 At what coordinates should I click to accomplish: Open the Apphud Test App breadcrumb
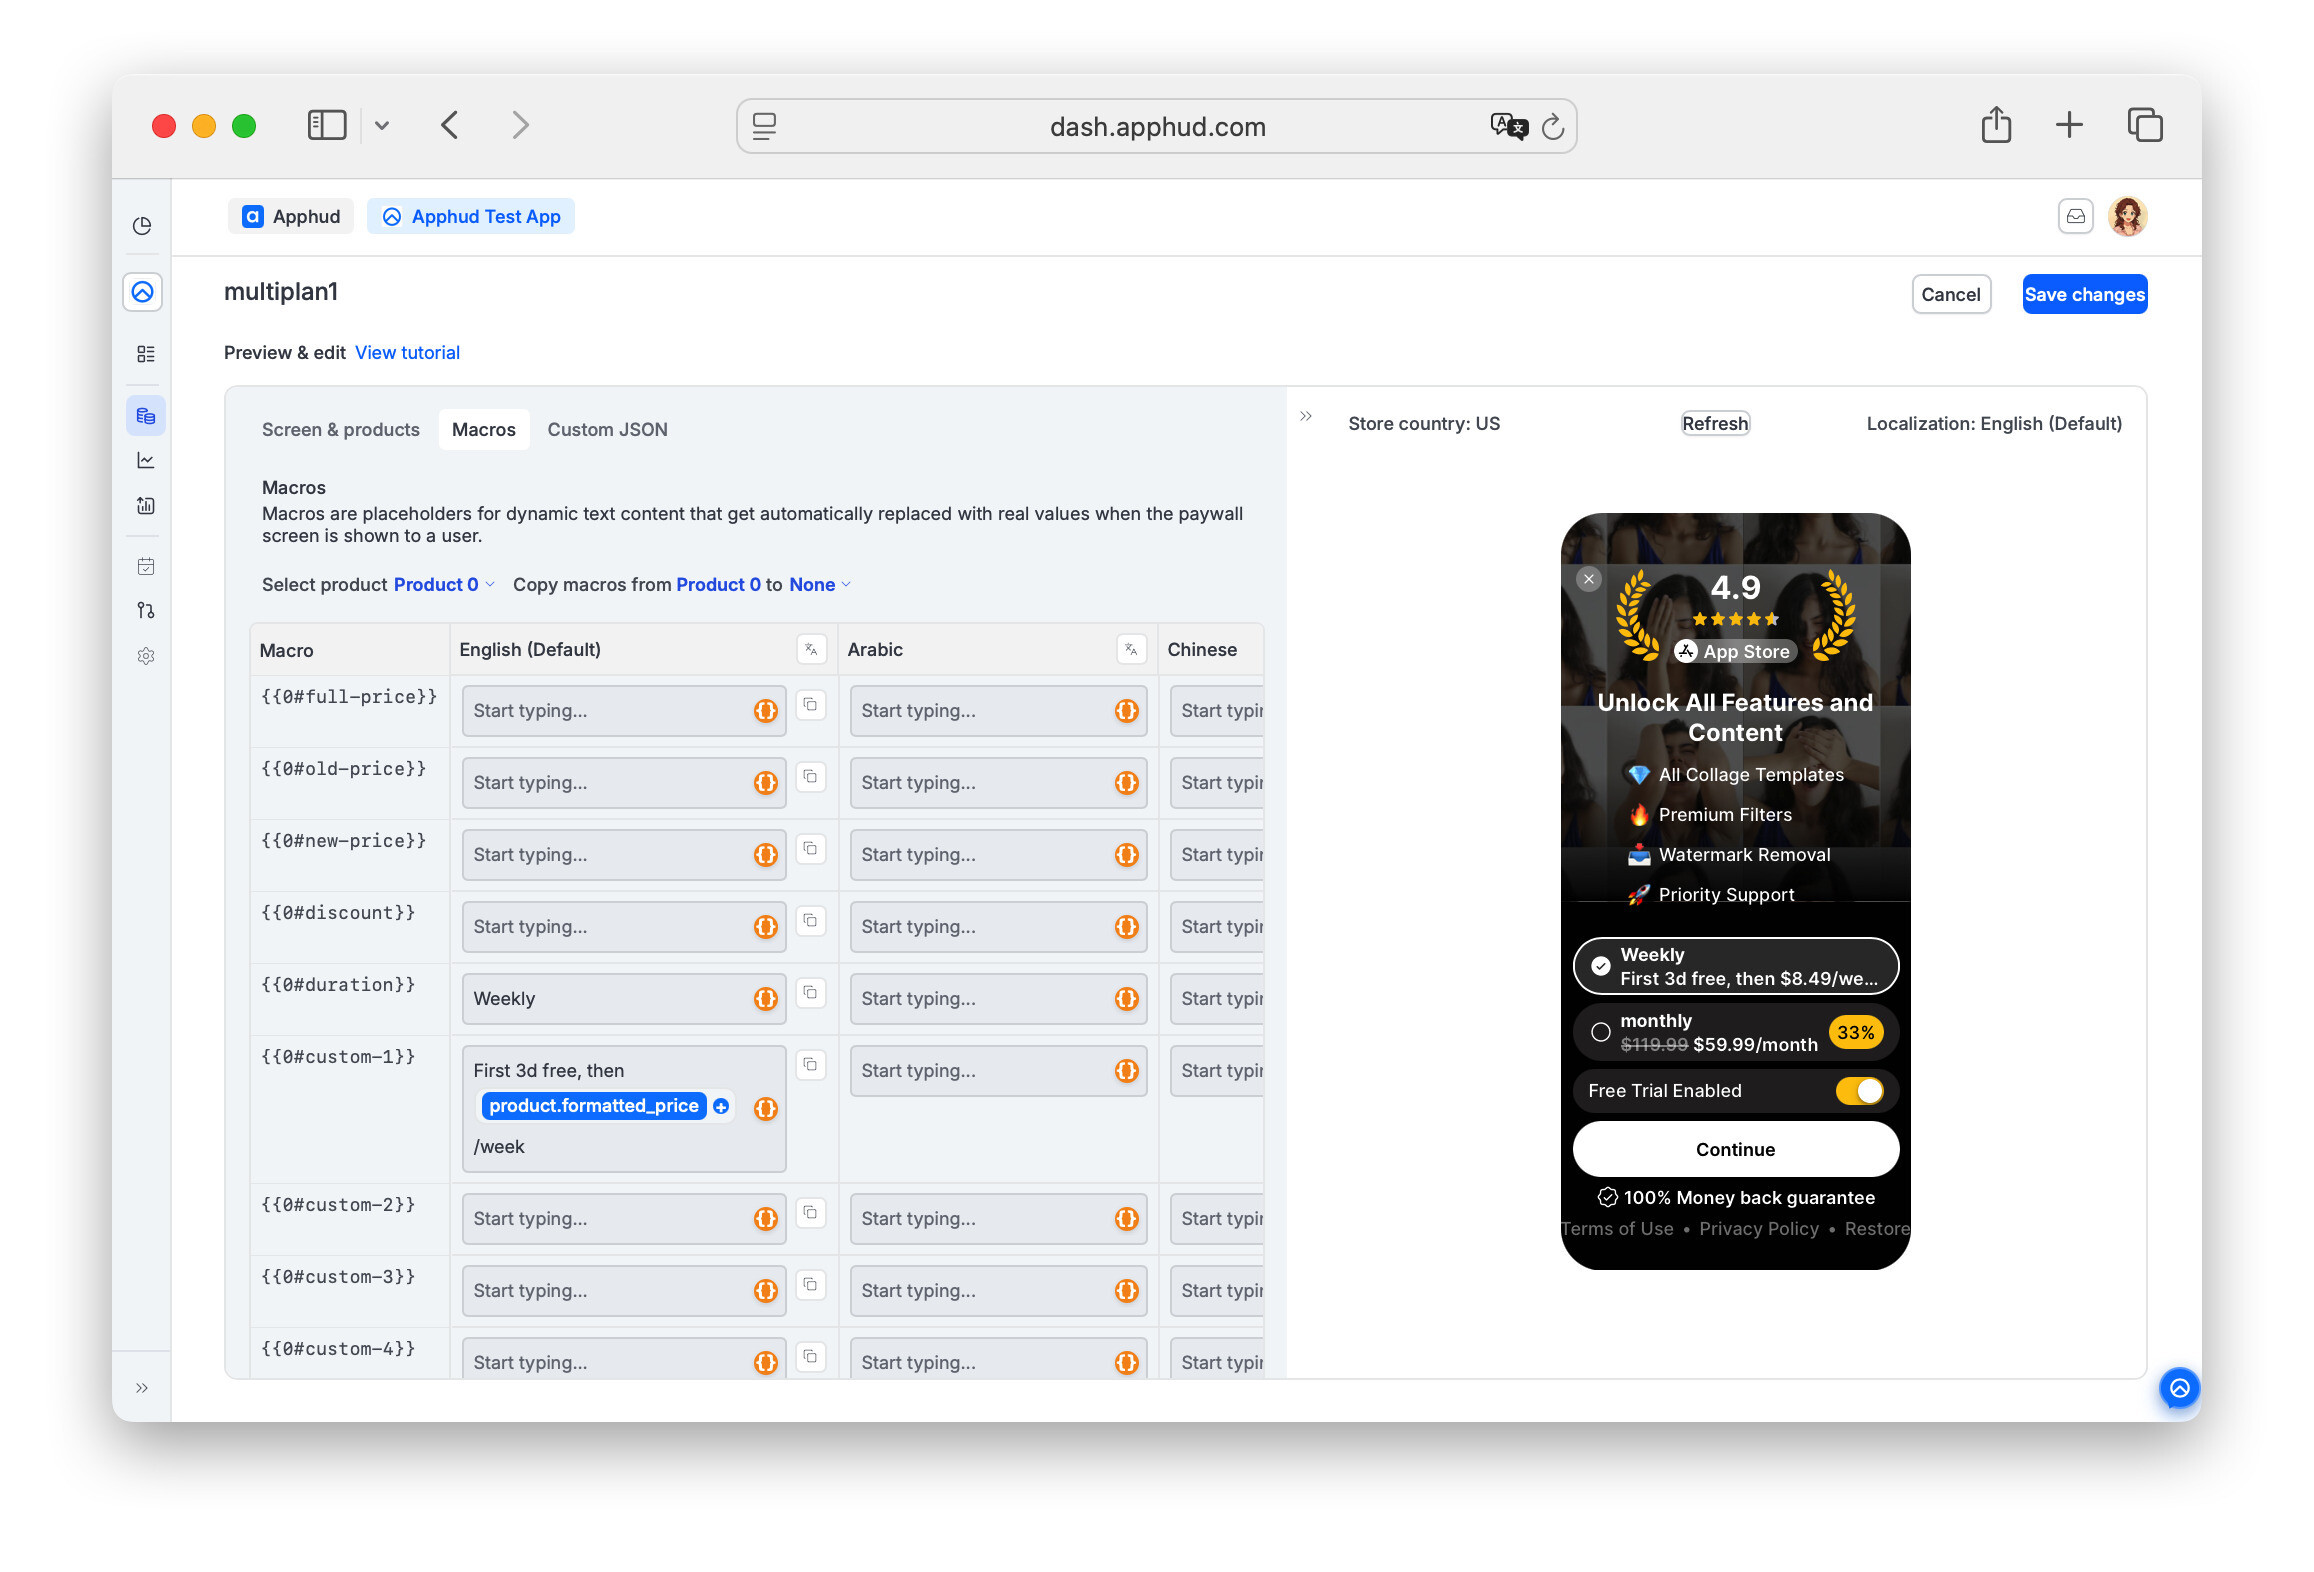(x=471, y=216)
